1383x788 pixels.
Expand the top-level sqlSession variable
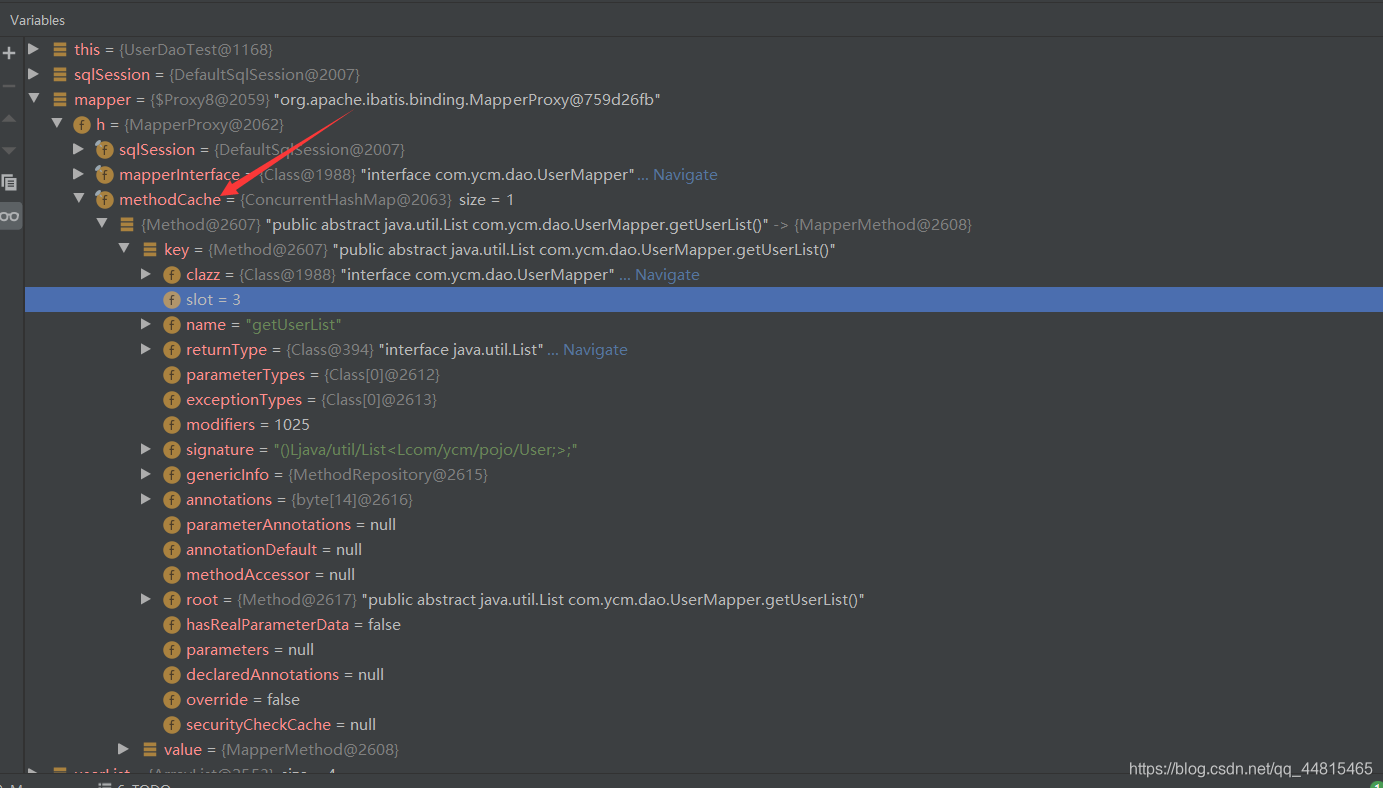point(34,74)
